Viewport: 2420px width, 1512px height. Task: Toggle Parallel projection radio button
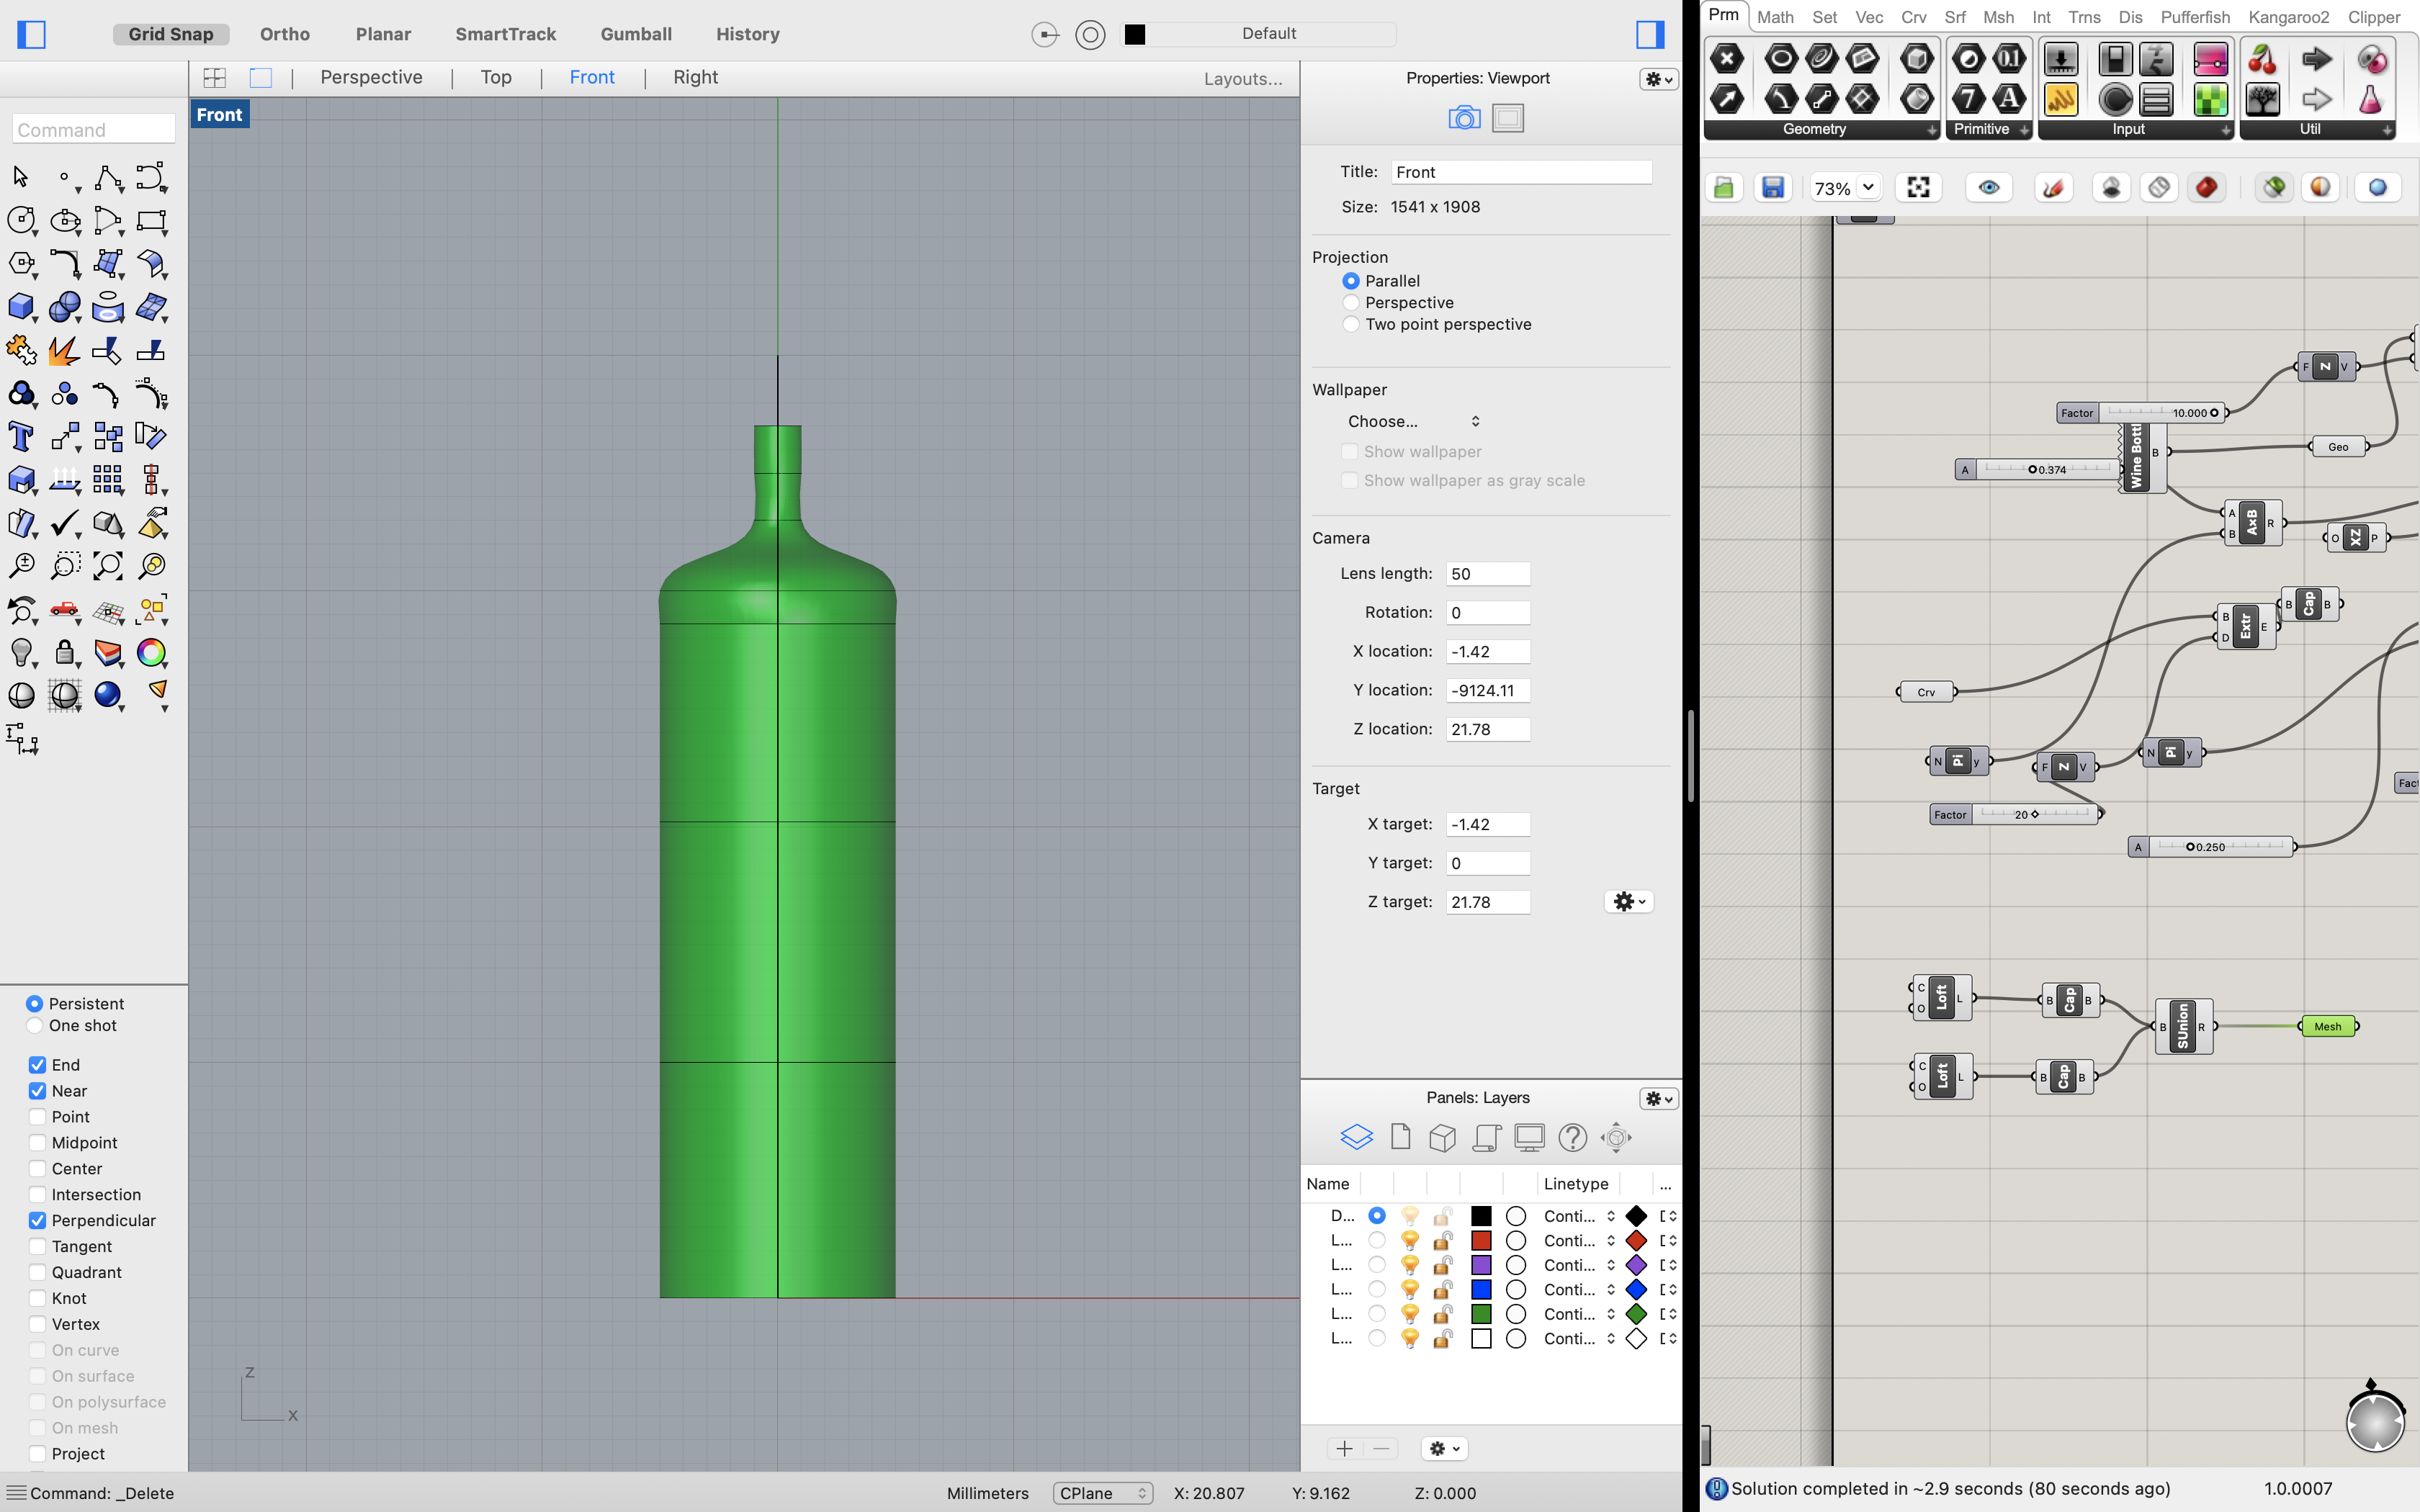click(1350, 281)
